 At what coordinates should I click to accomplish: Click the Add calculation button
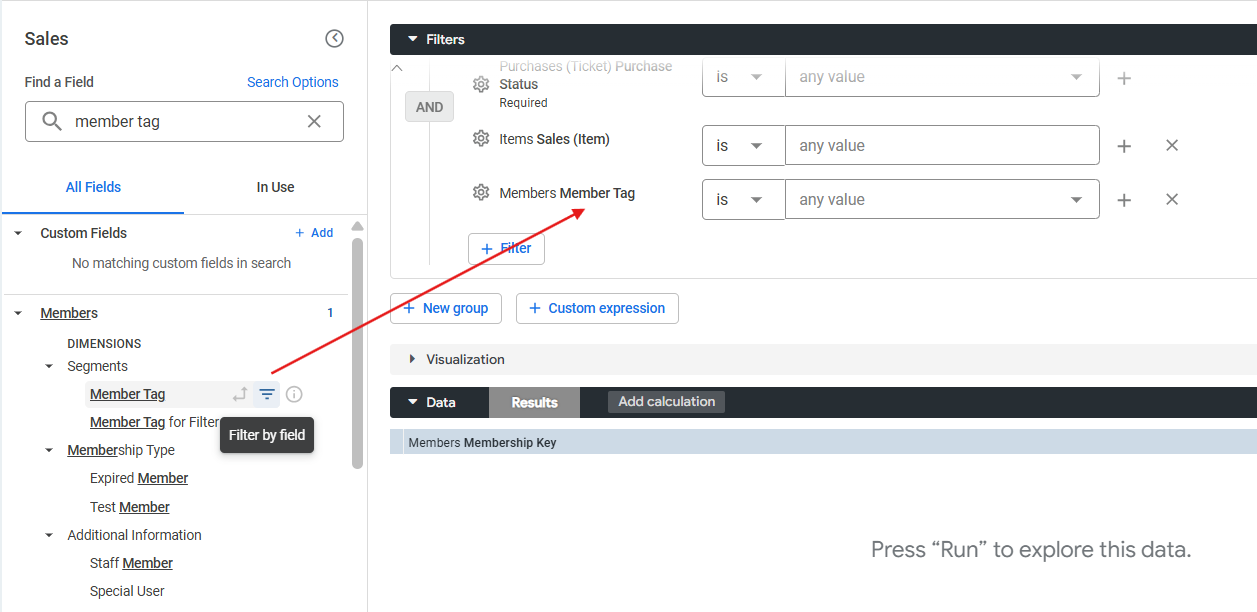pos(666,401)
